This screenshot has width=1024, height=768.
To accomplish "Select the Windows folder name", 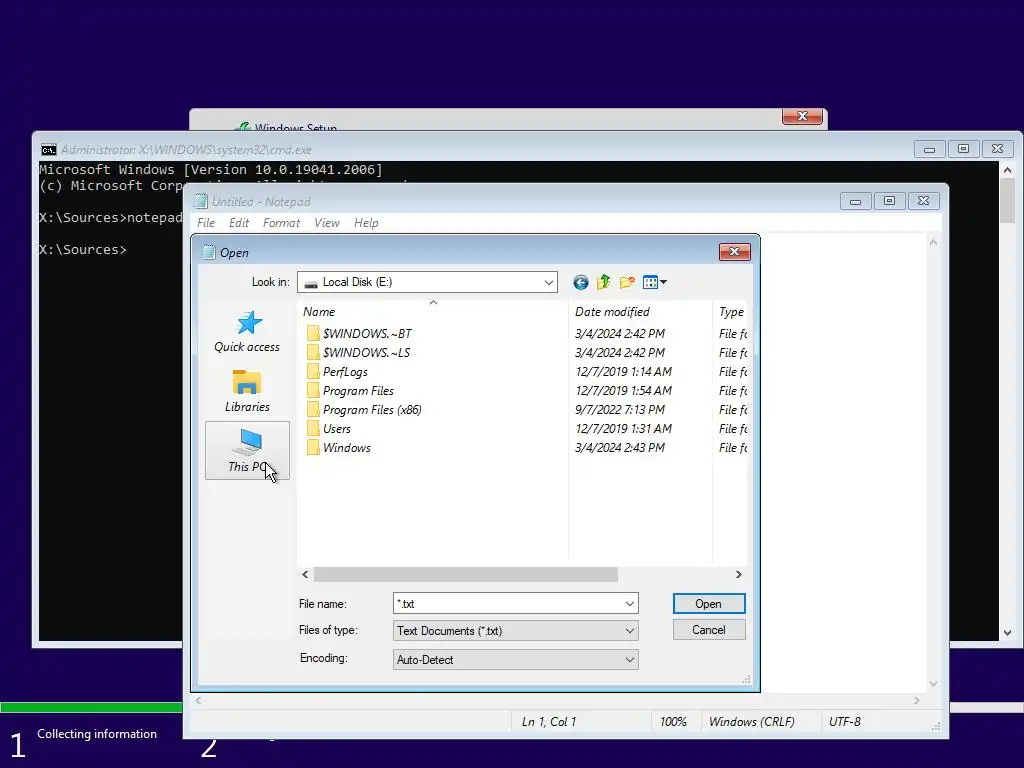I will coord(347,447).
